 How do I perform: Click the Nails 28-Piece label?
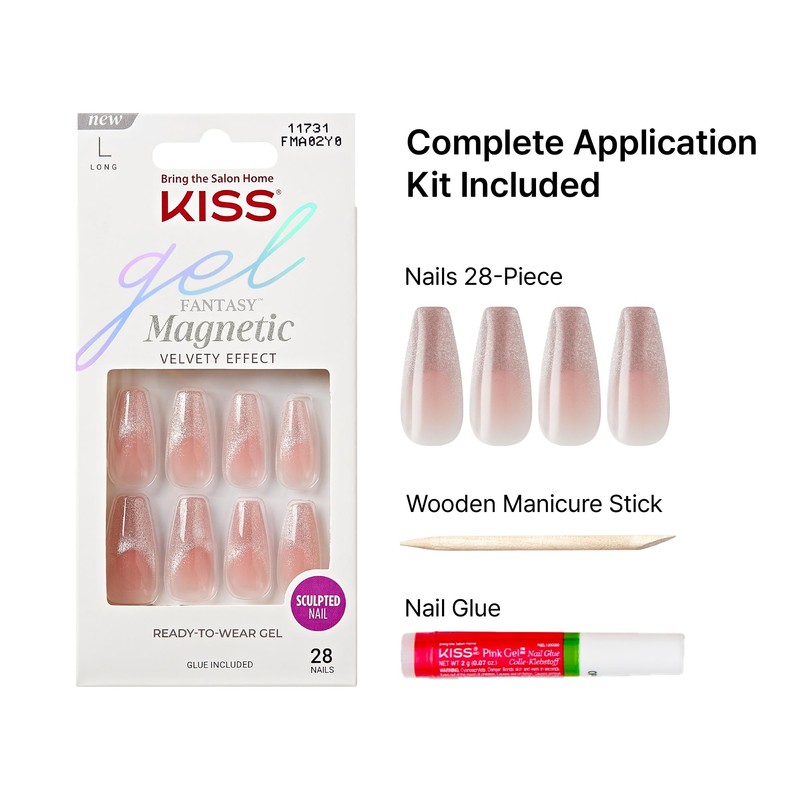483,277
